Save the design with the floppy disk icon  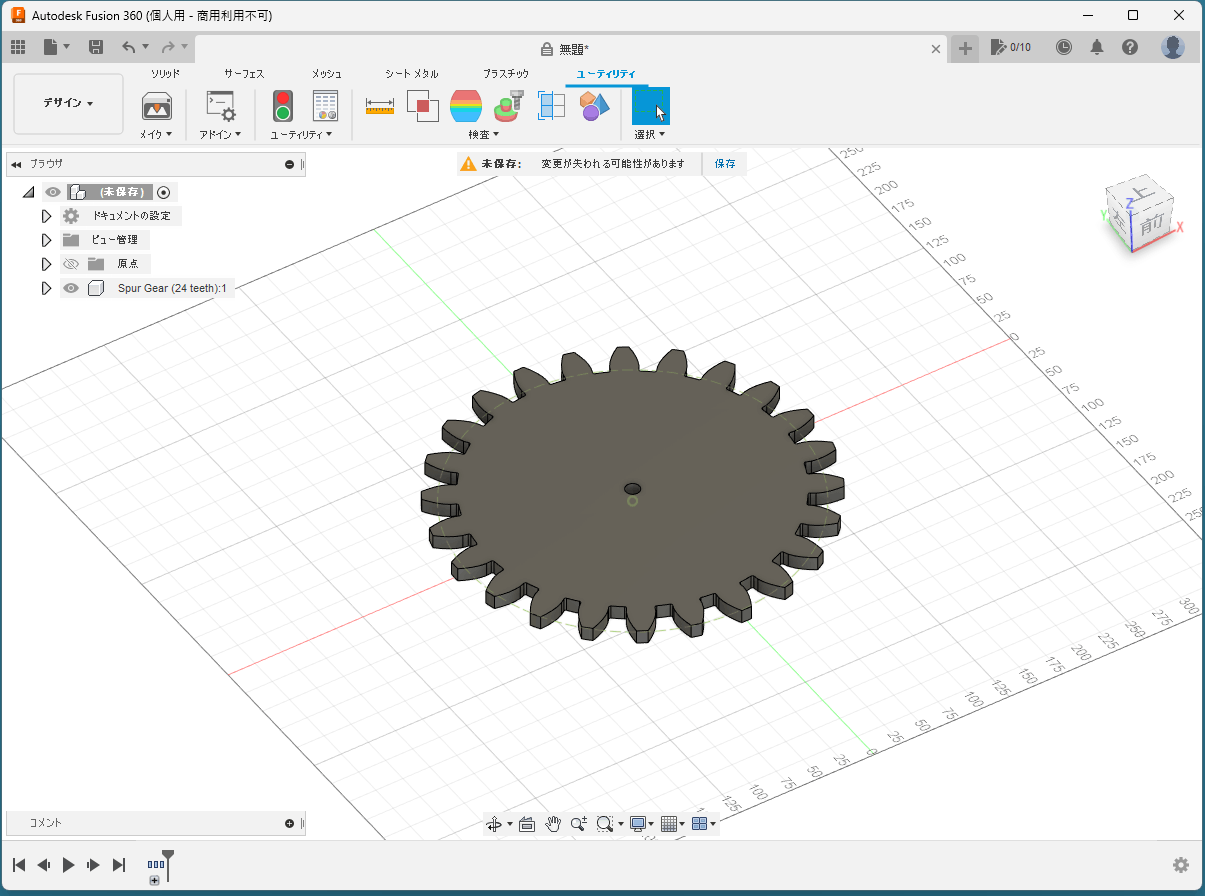point(96,47)
